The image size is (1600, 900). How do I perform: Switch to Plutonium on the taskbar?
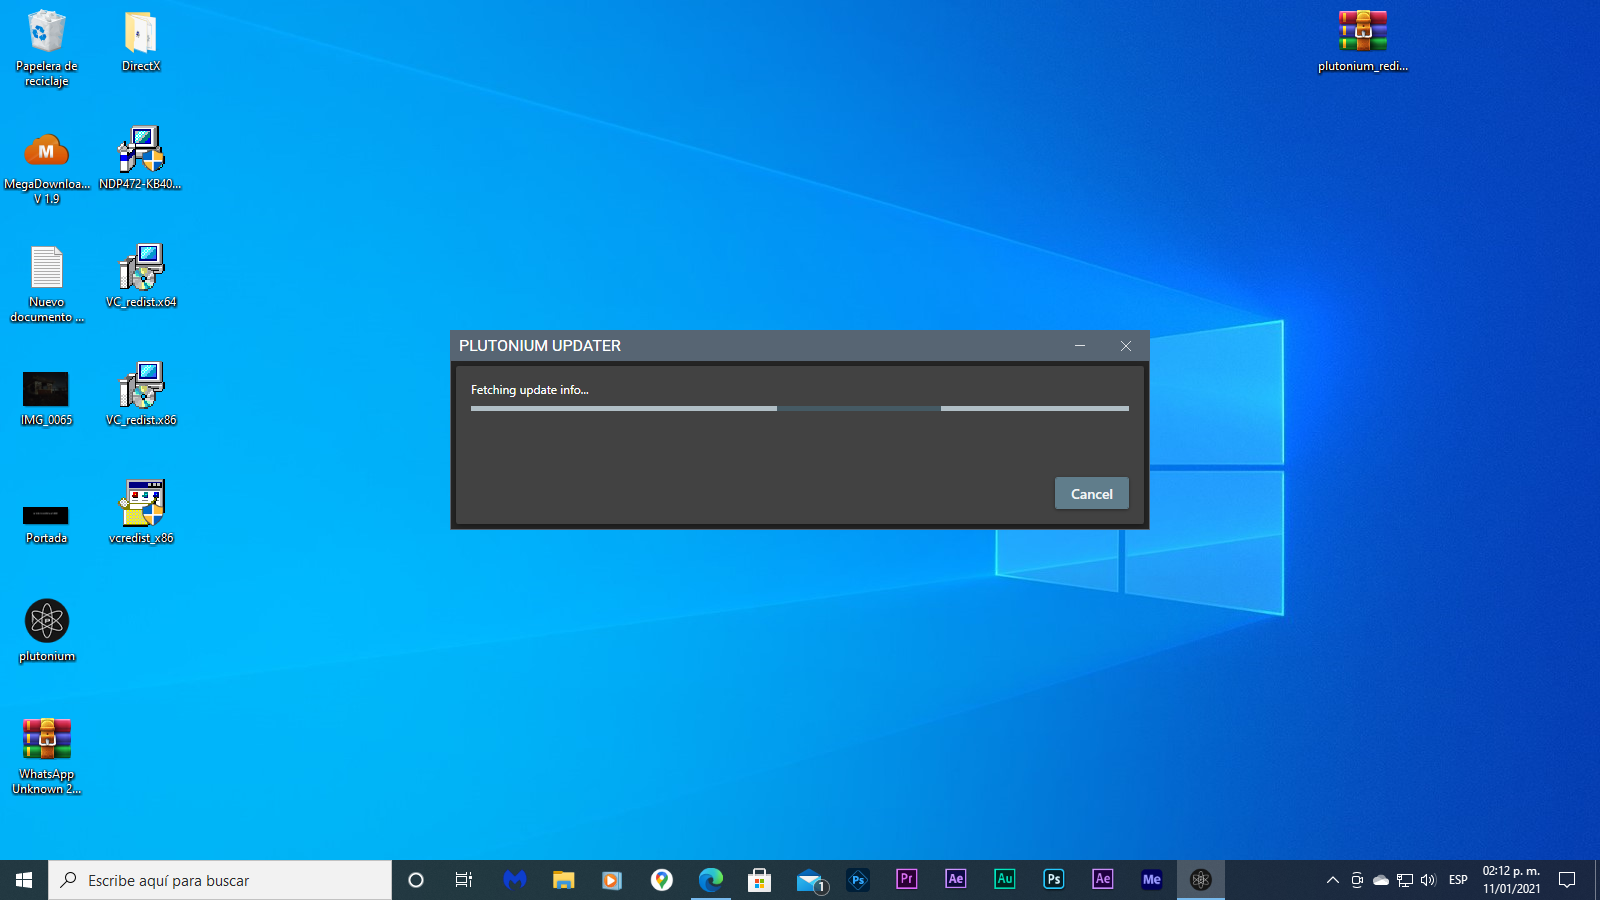(1200, 880)
